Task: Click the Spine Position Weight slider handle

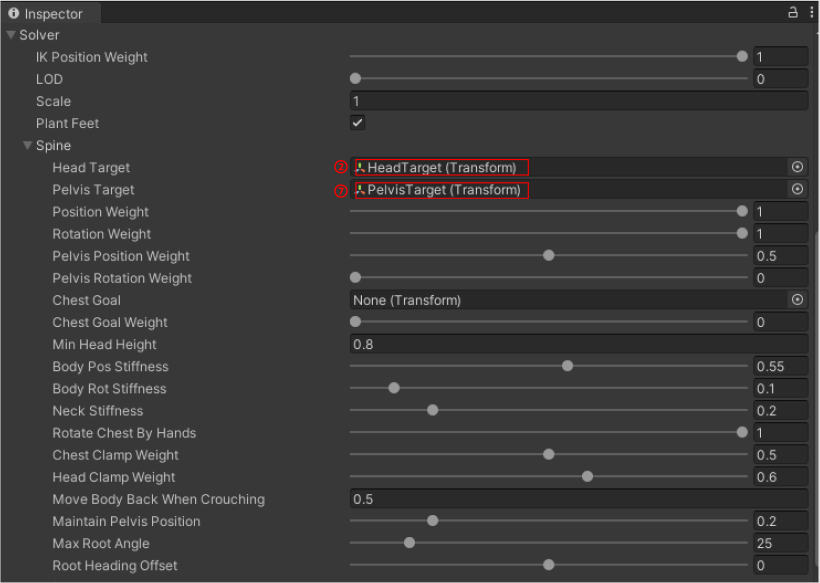Action: (742, 211)
